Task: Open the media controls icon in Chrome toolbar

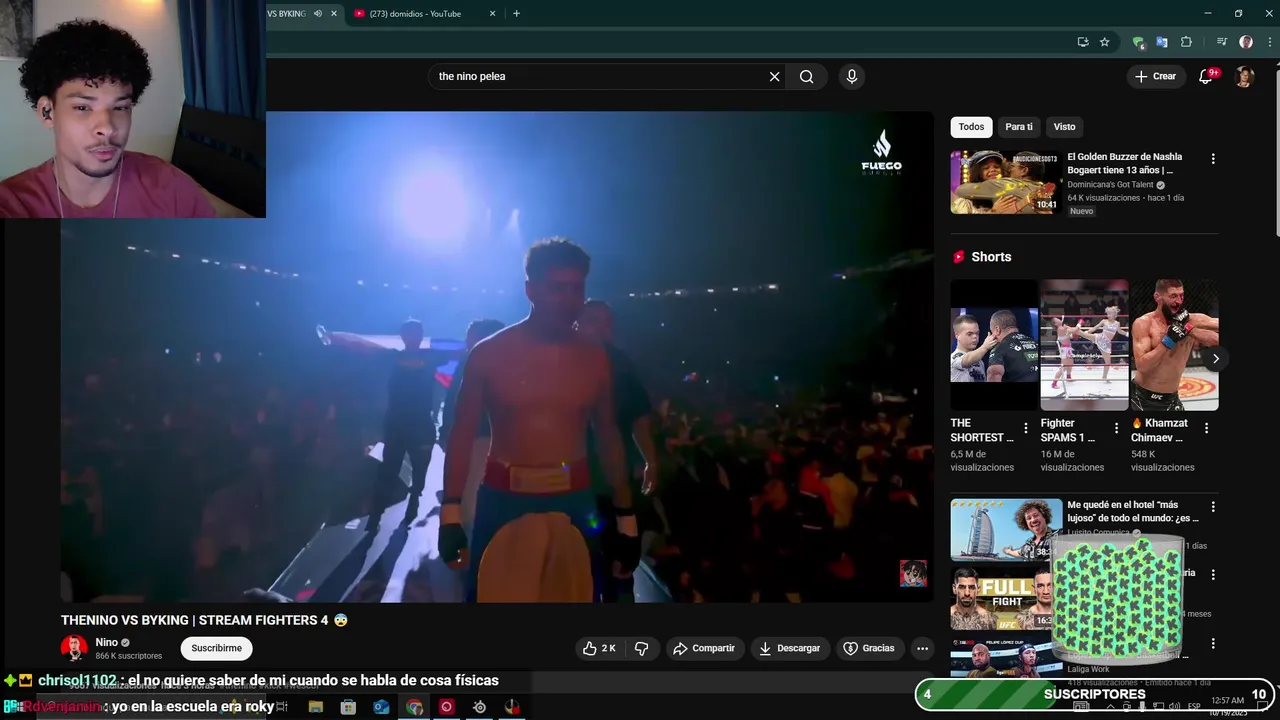Action: (1222, 42)
